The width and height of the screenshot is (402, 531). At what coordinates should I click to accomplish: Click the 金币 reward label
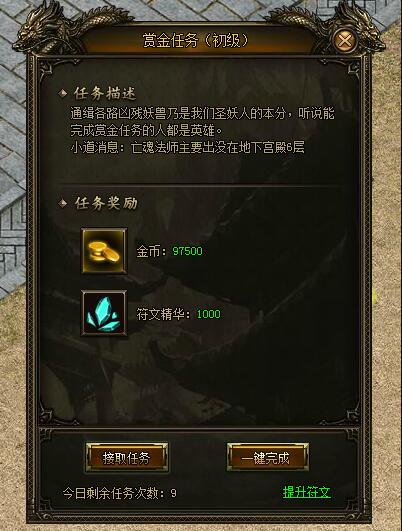point(148,251)
